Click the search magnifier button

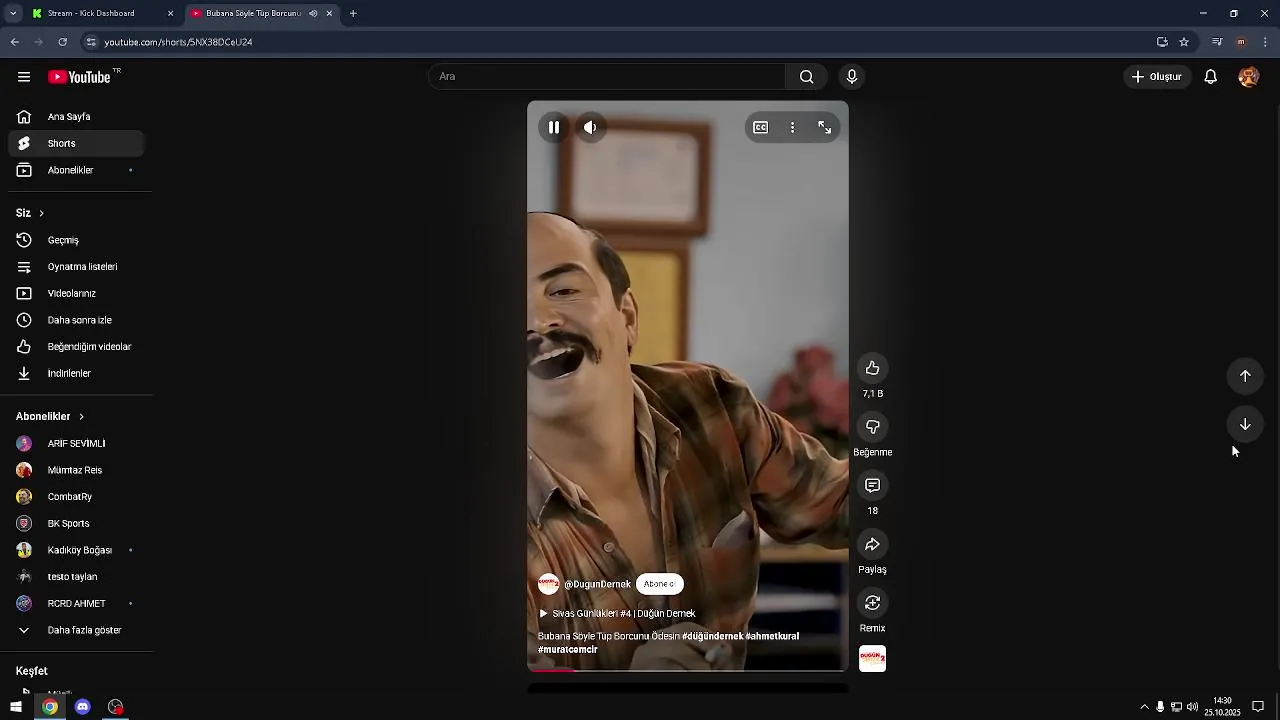pyautogui.click(x=806, y=77)
